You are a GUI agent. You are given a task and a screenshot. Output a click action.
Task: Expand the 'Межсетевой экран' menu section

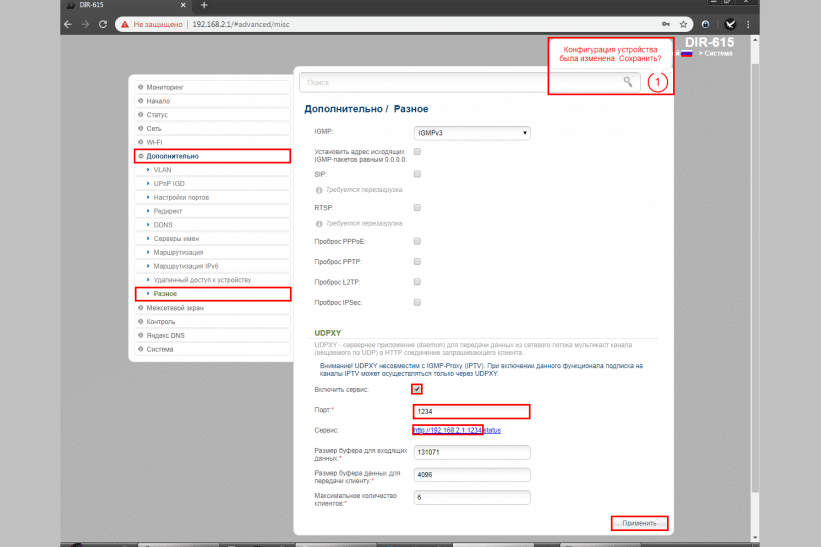[x=174, y=308]
